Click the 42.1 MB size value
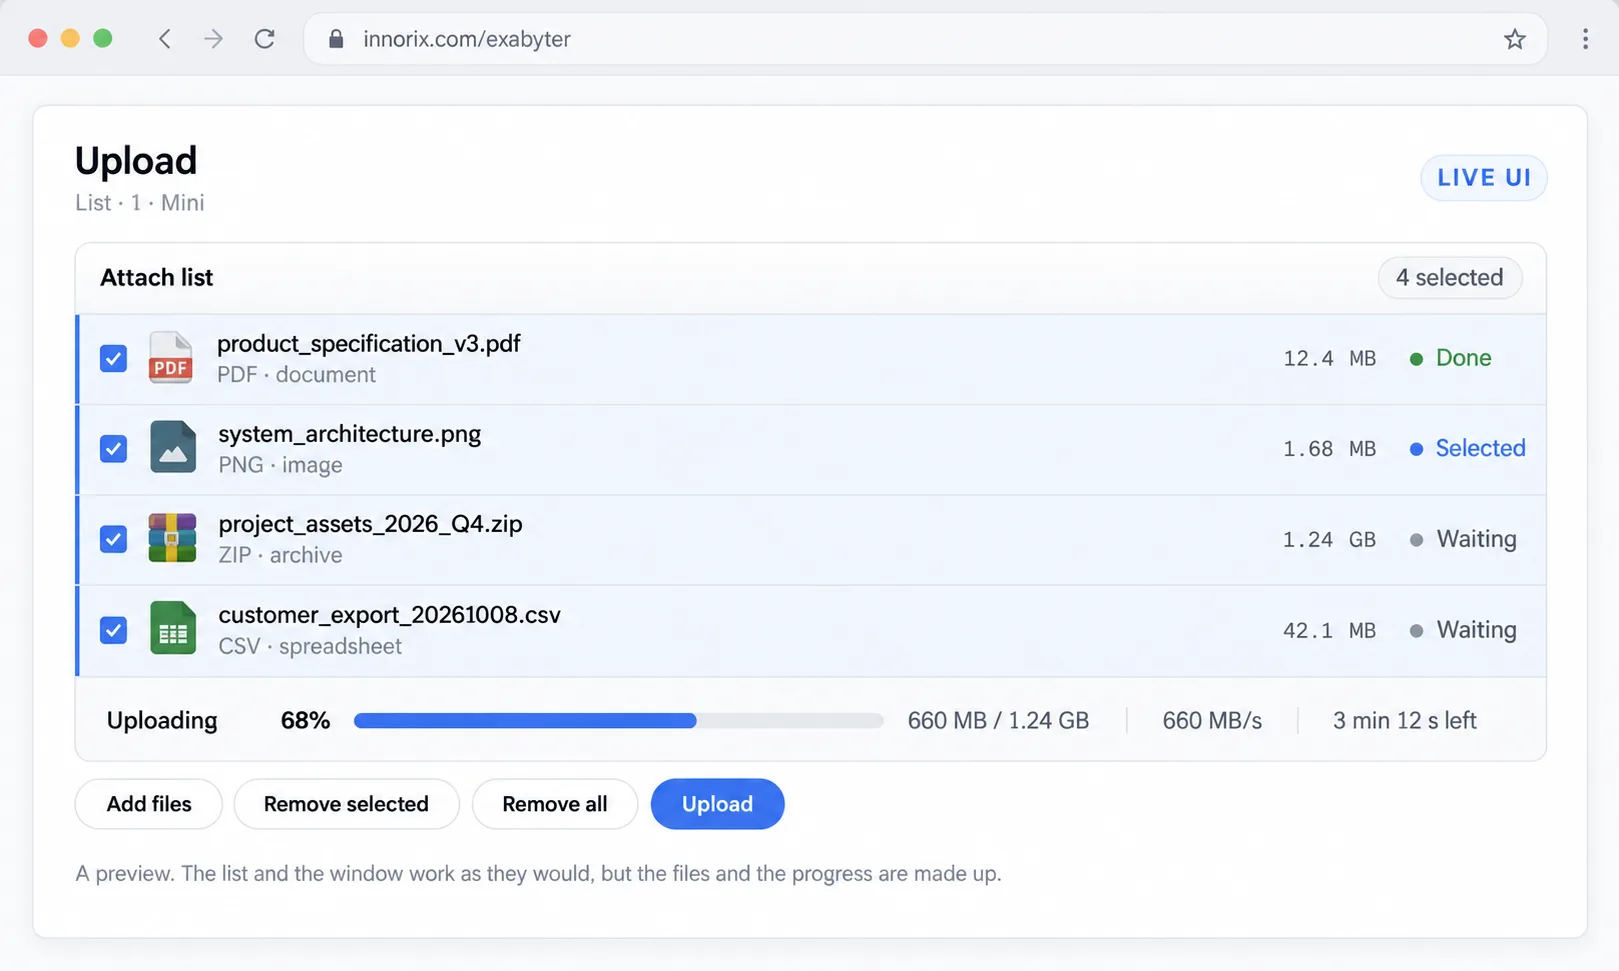 (1330, 631)
